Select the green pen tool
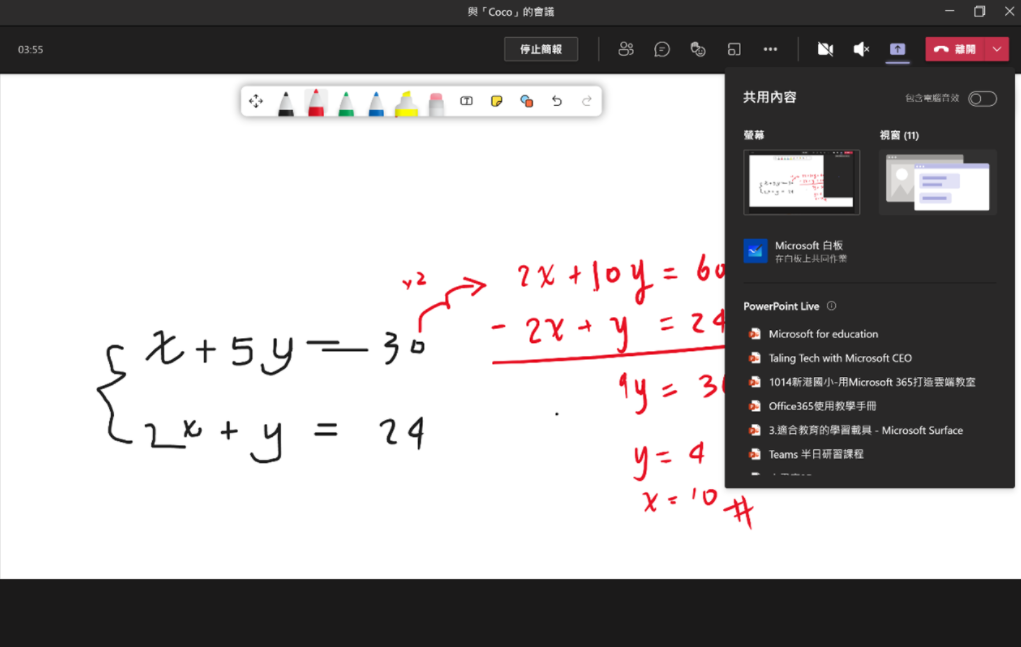1021x647 pixels. [x=346, y=102]
